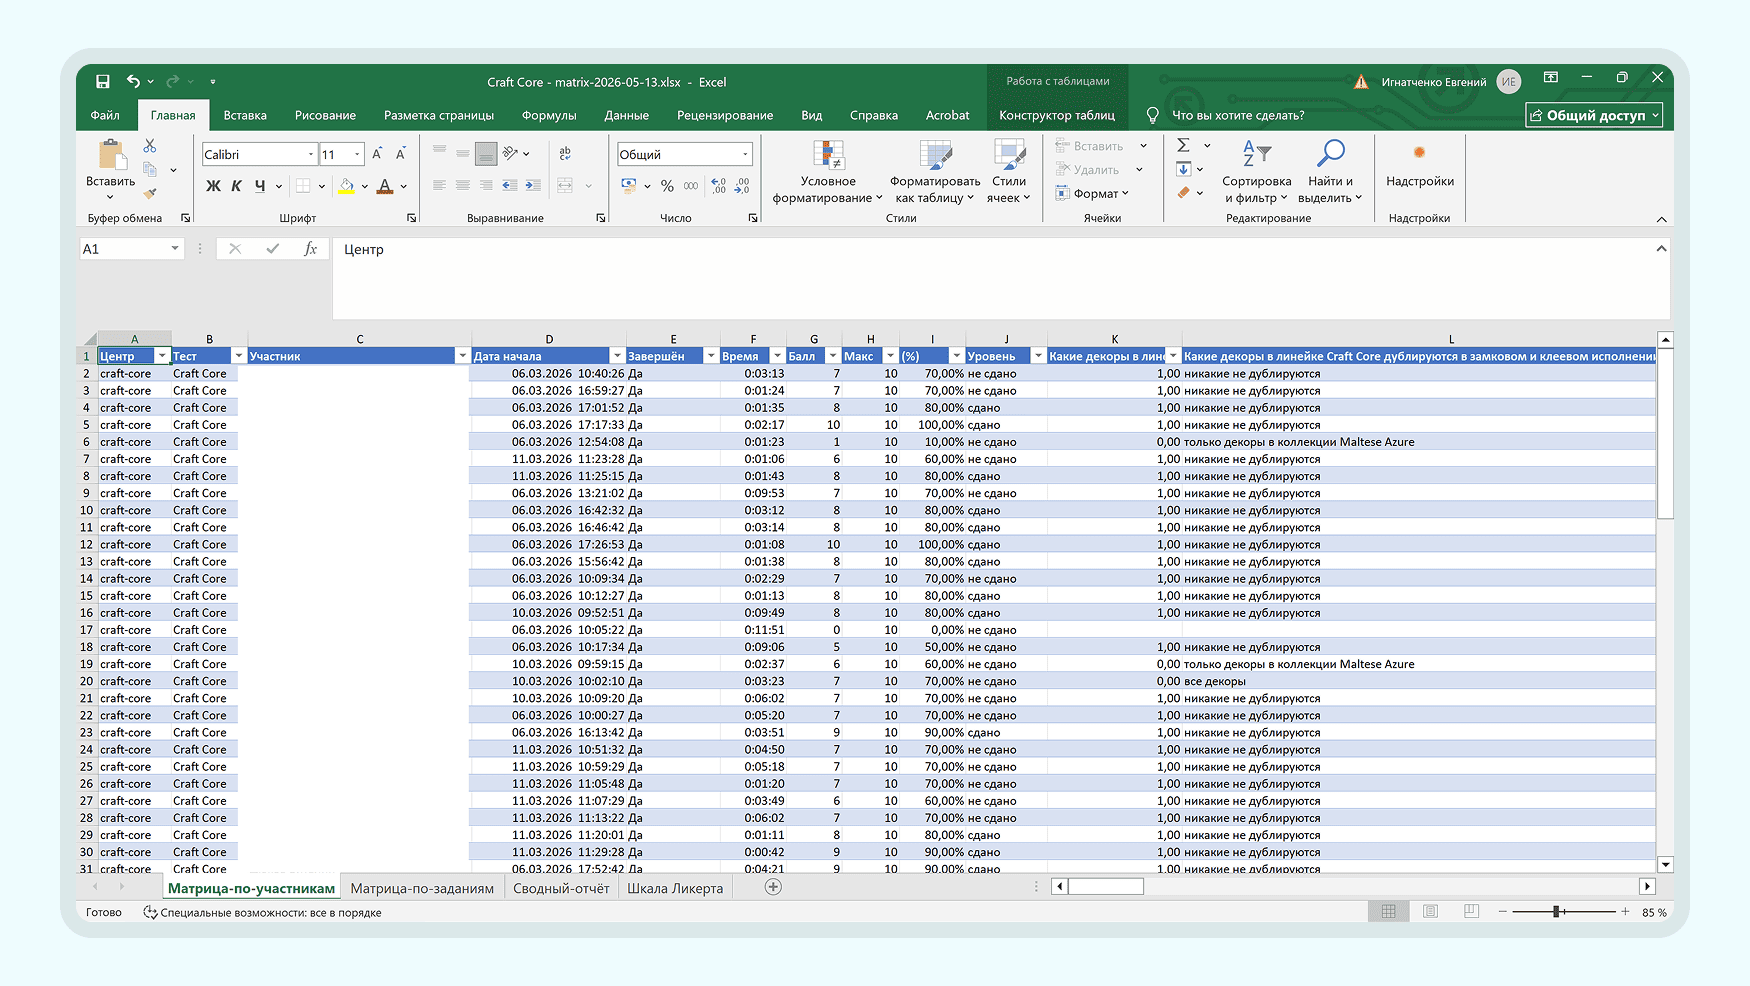Toggle italic (К) formatting

point(237,186)
